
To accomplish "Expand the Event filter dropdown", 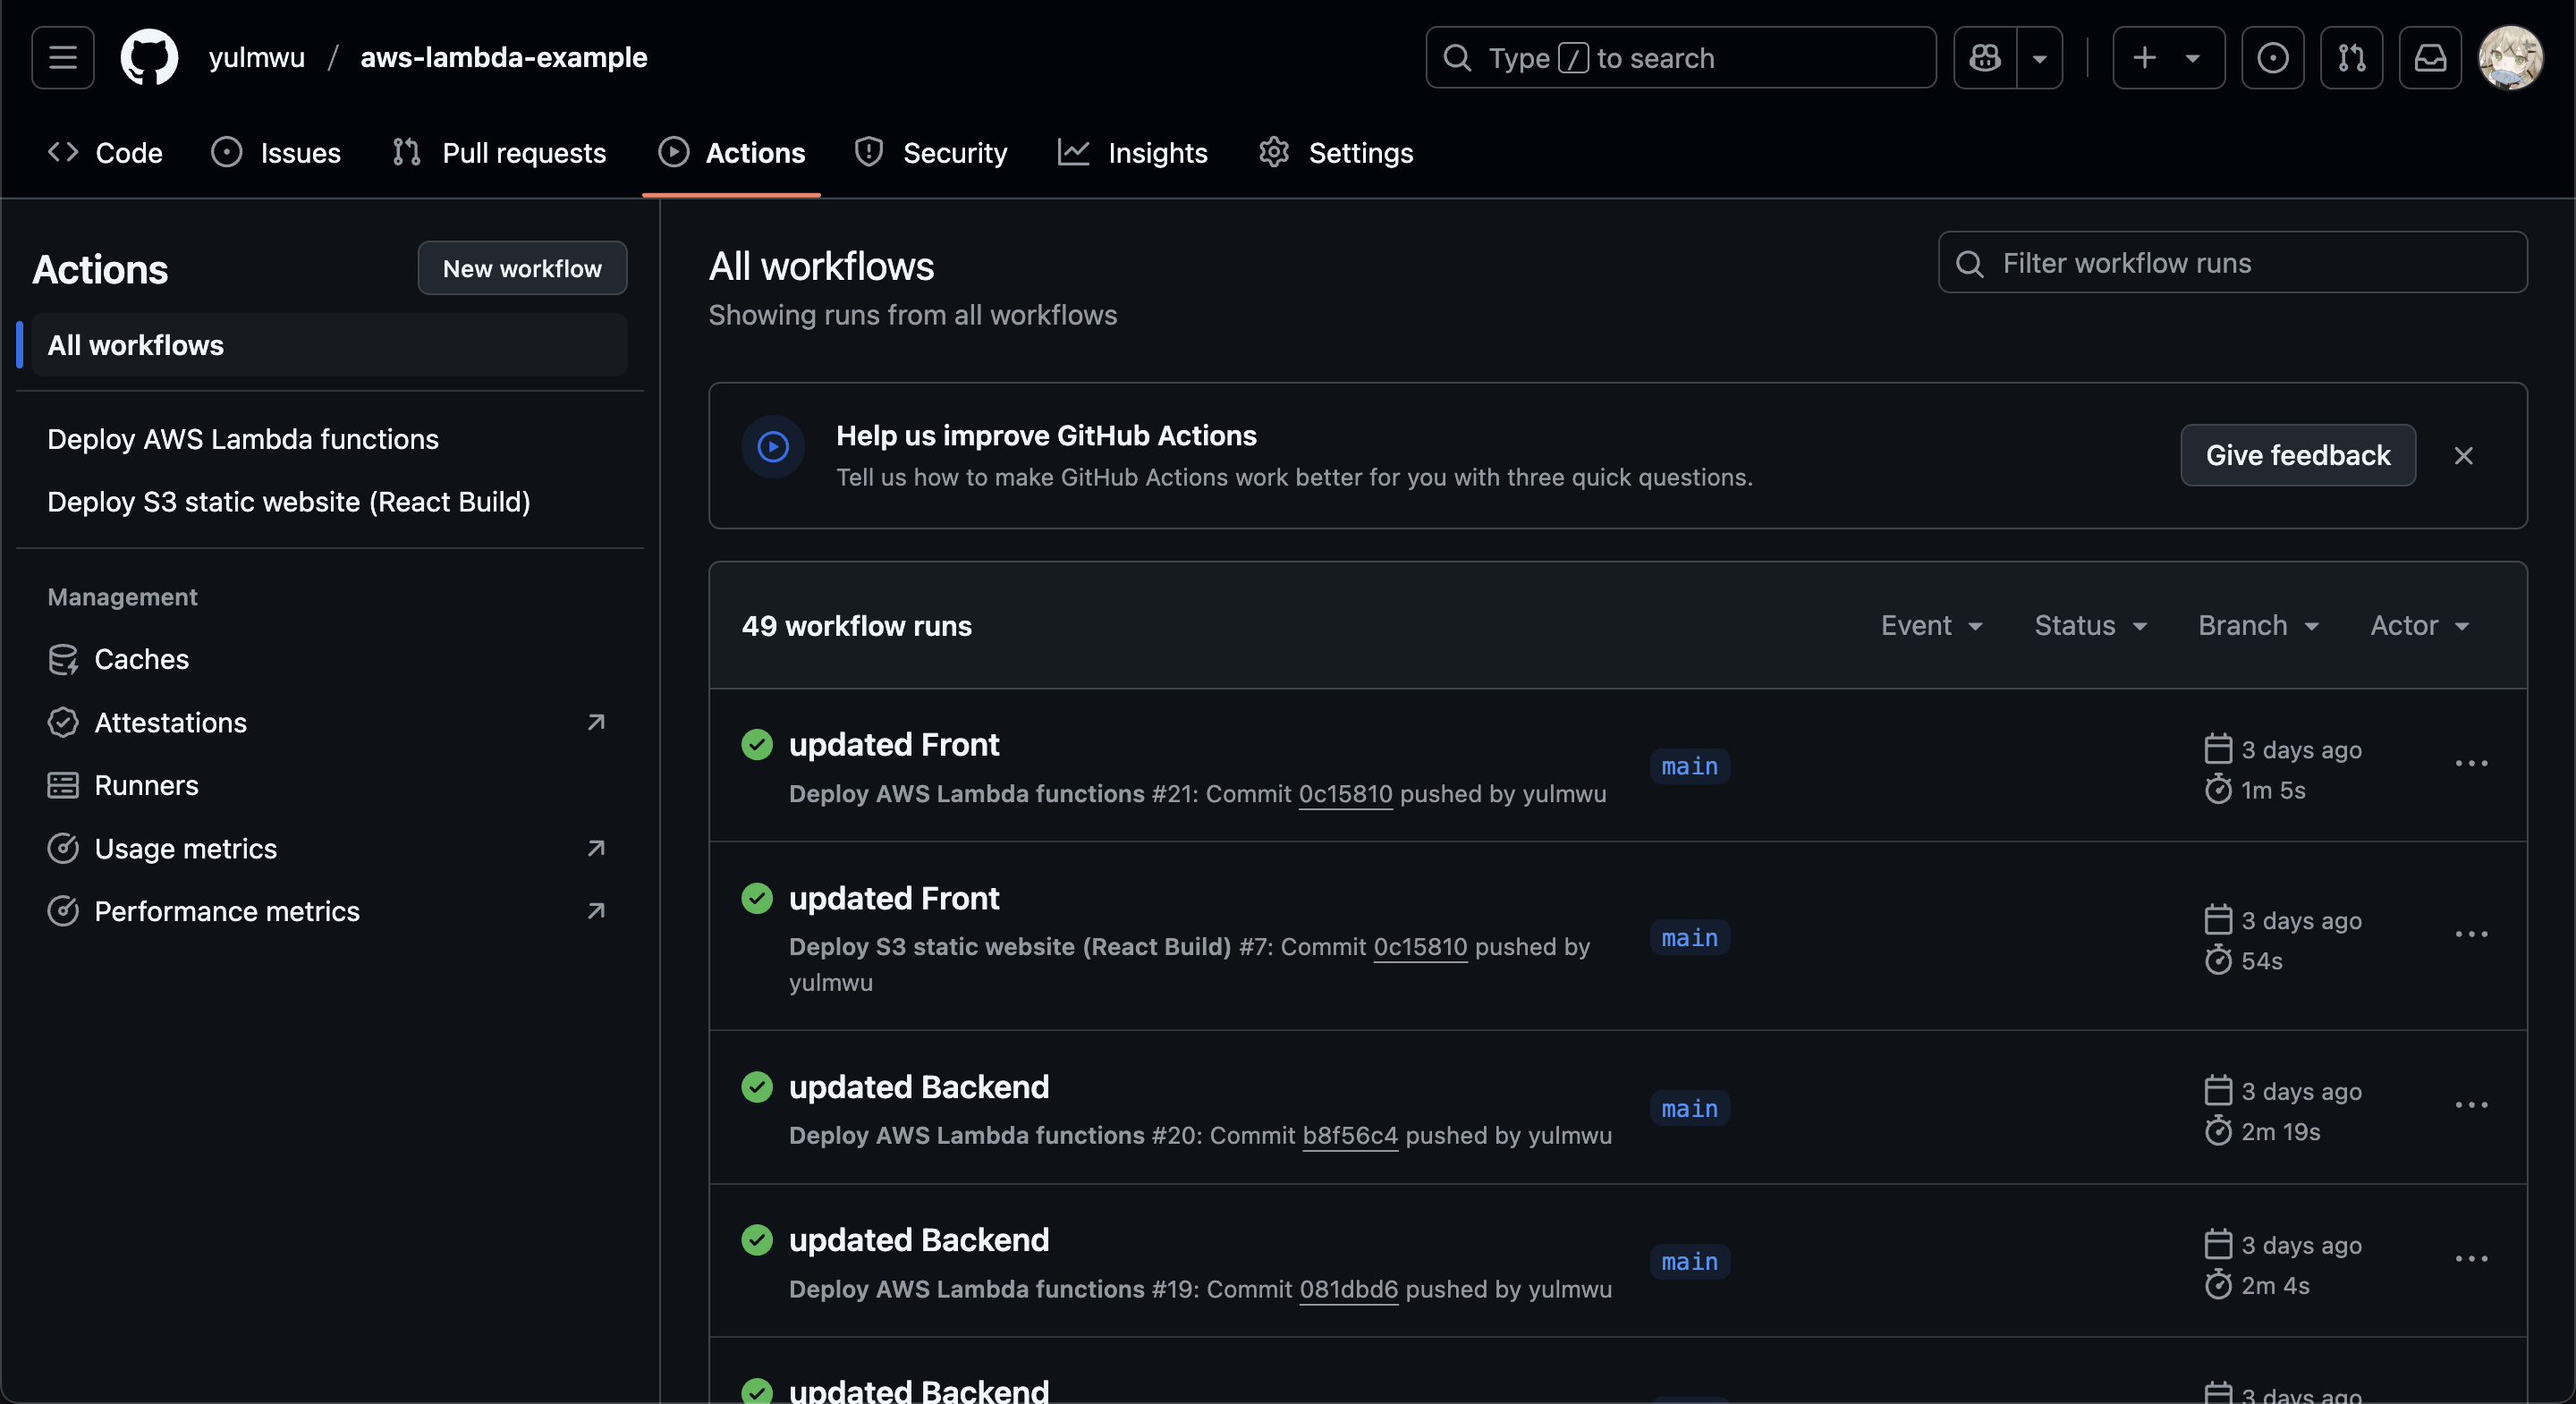I will click(x=1931, y=626).
